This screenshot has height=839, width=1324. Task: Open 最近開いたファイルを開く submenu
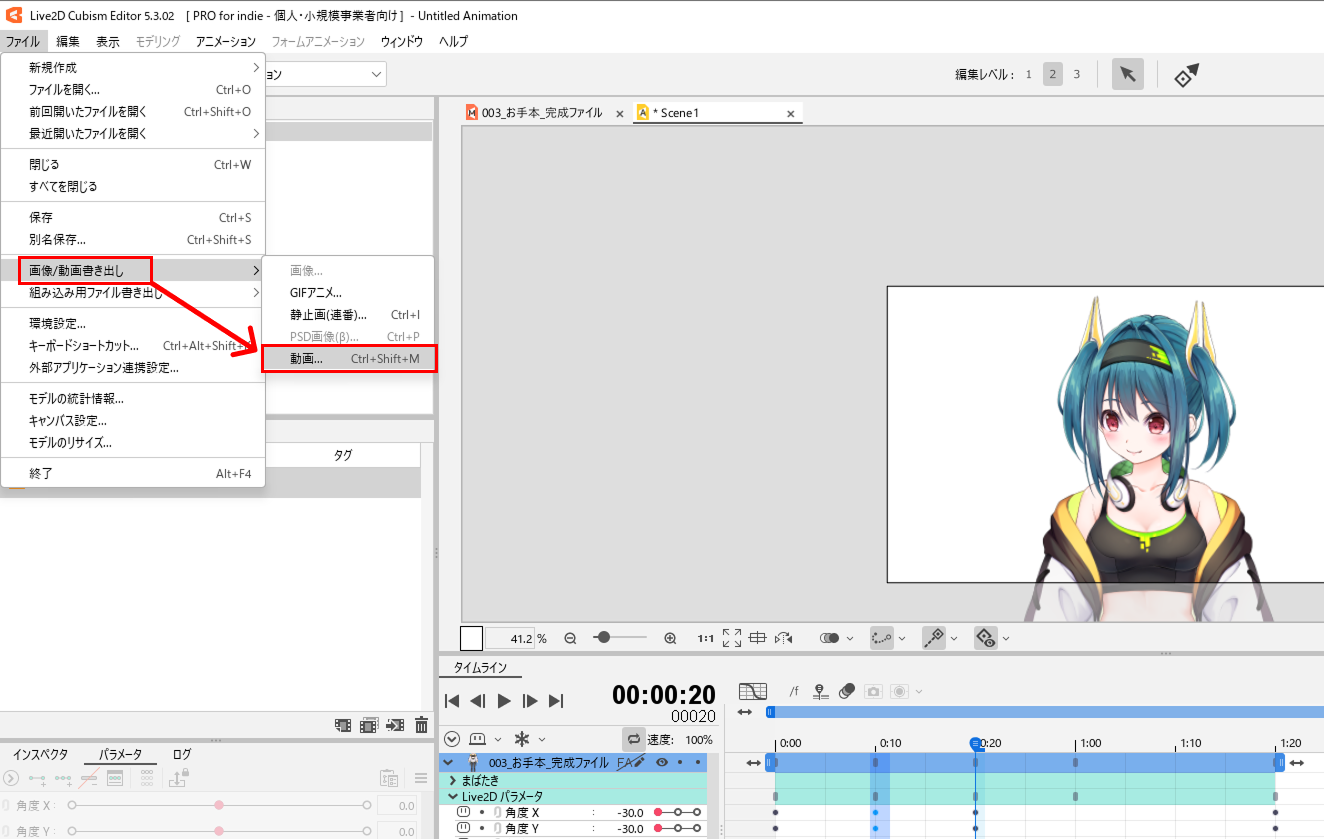pos(133,133)
